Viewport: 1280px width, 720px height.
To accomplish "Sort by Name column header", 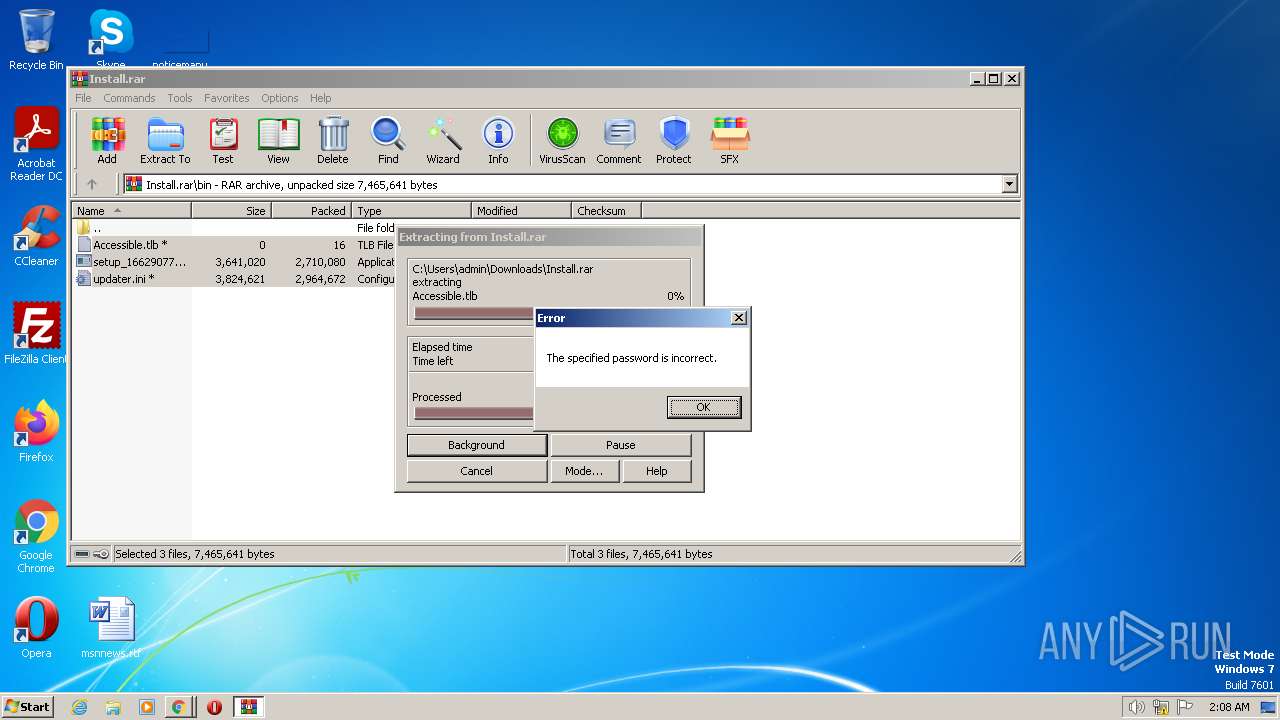I will click(x=131, y=211).
